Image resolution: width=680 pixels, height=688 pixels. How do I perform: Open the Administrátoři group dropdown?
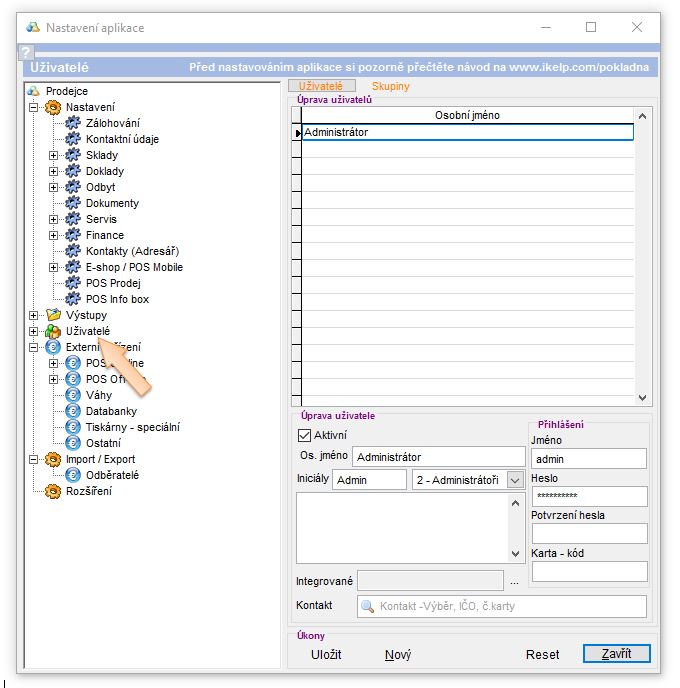pyautogui.click(x=515, y=480)
